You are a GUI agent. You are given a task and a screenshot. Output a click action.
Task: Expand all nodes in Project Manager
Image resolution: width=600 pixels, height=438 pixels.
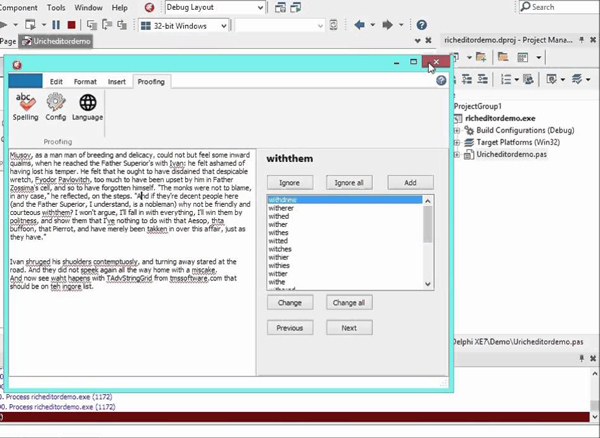pyautogui.click(x=467, y=79)
